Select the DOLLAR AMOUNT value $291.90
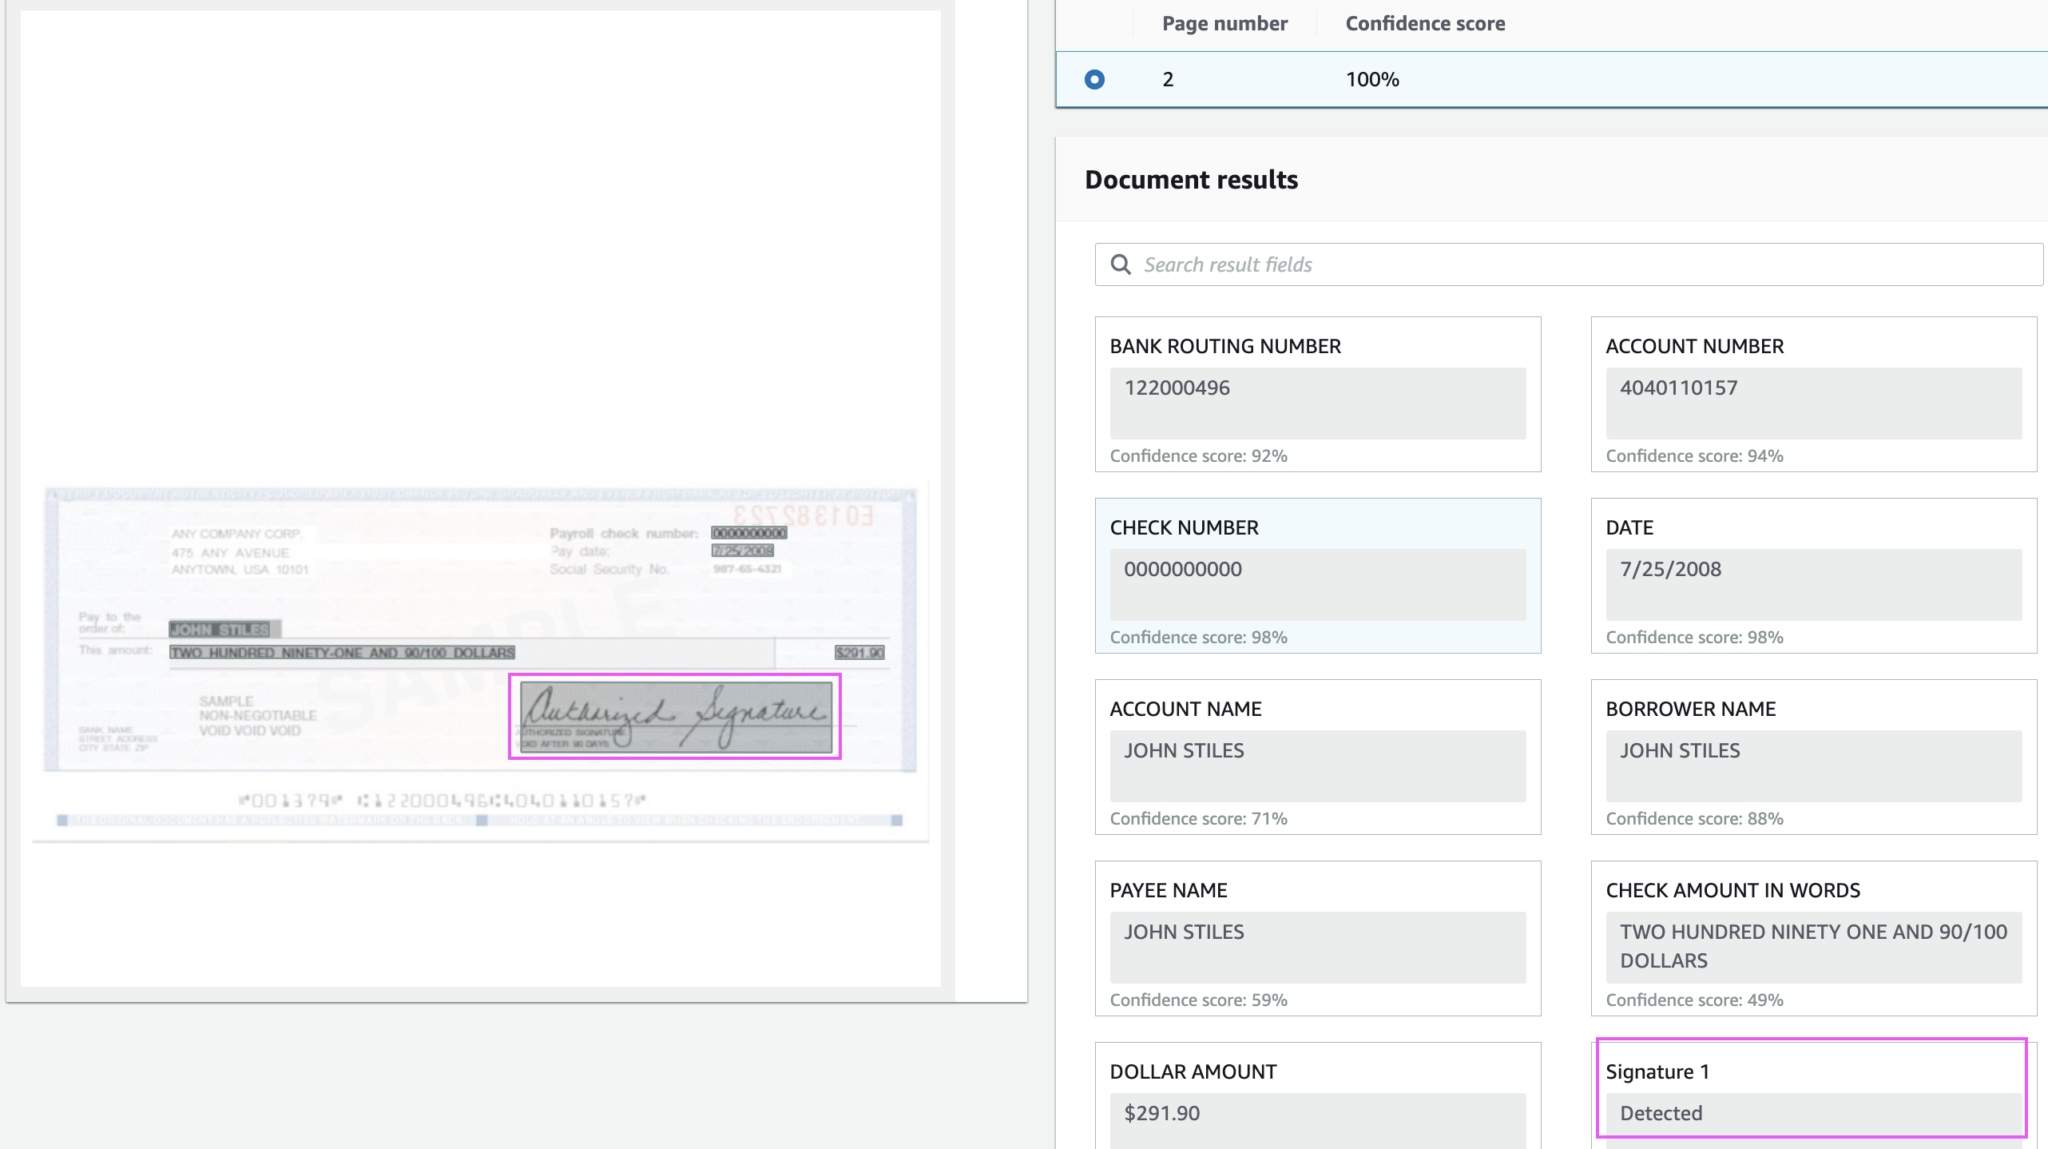2048x1149 pixels. (1320, 1113)
